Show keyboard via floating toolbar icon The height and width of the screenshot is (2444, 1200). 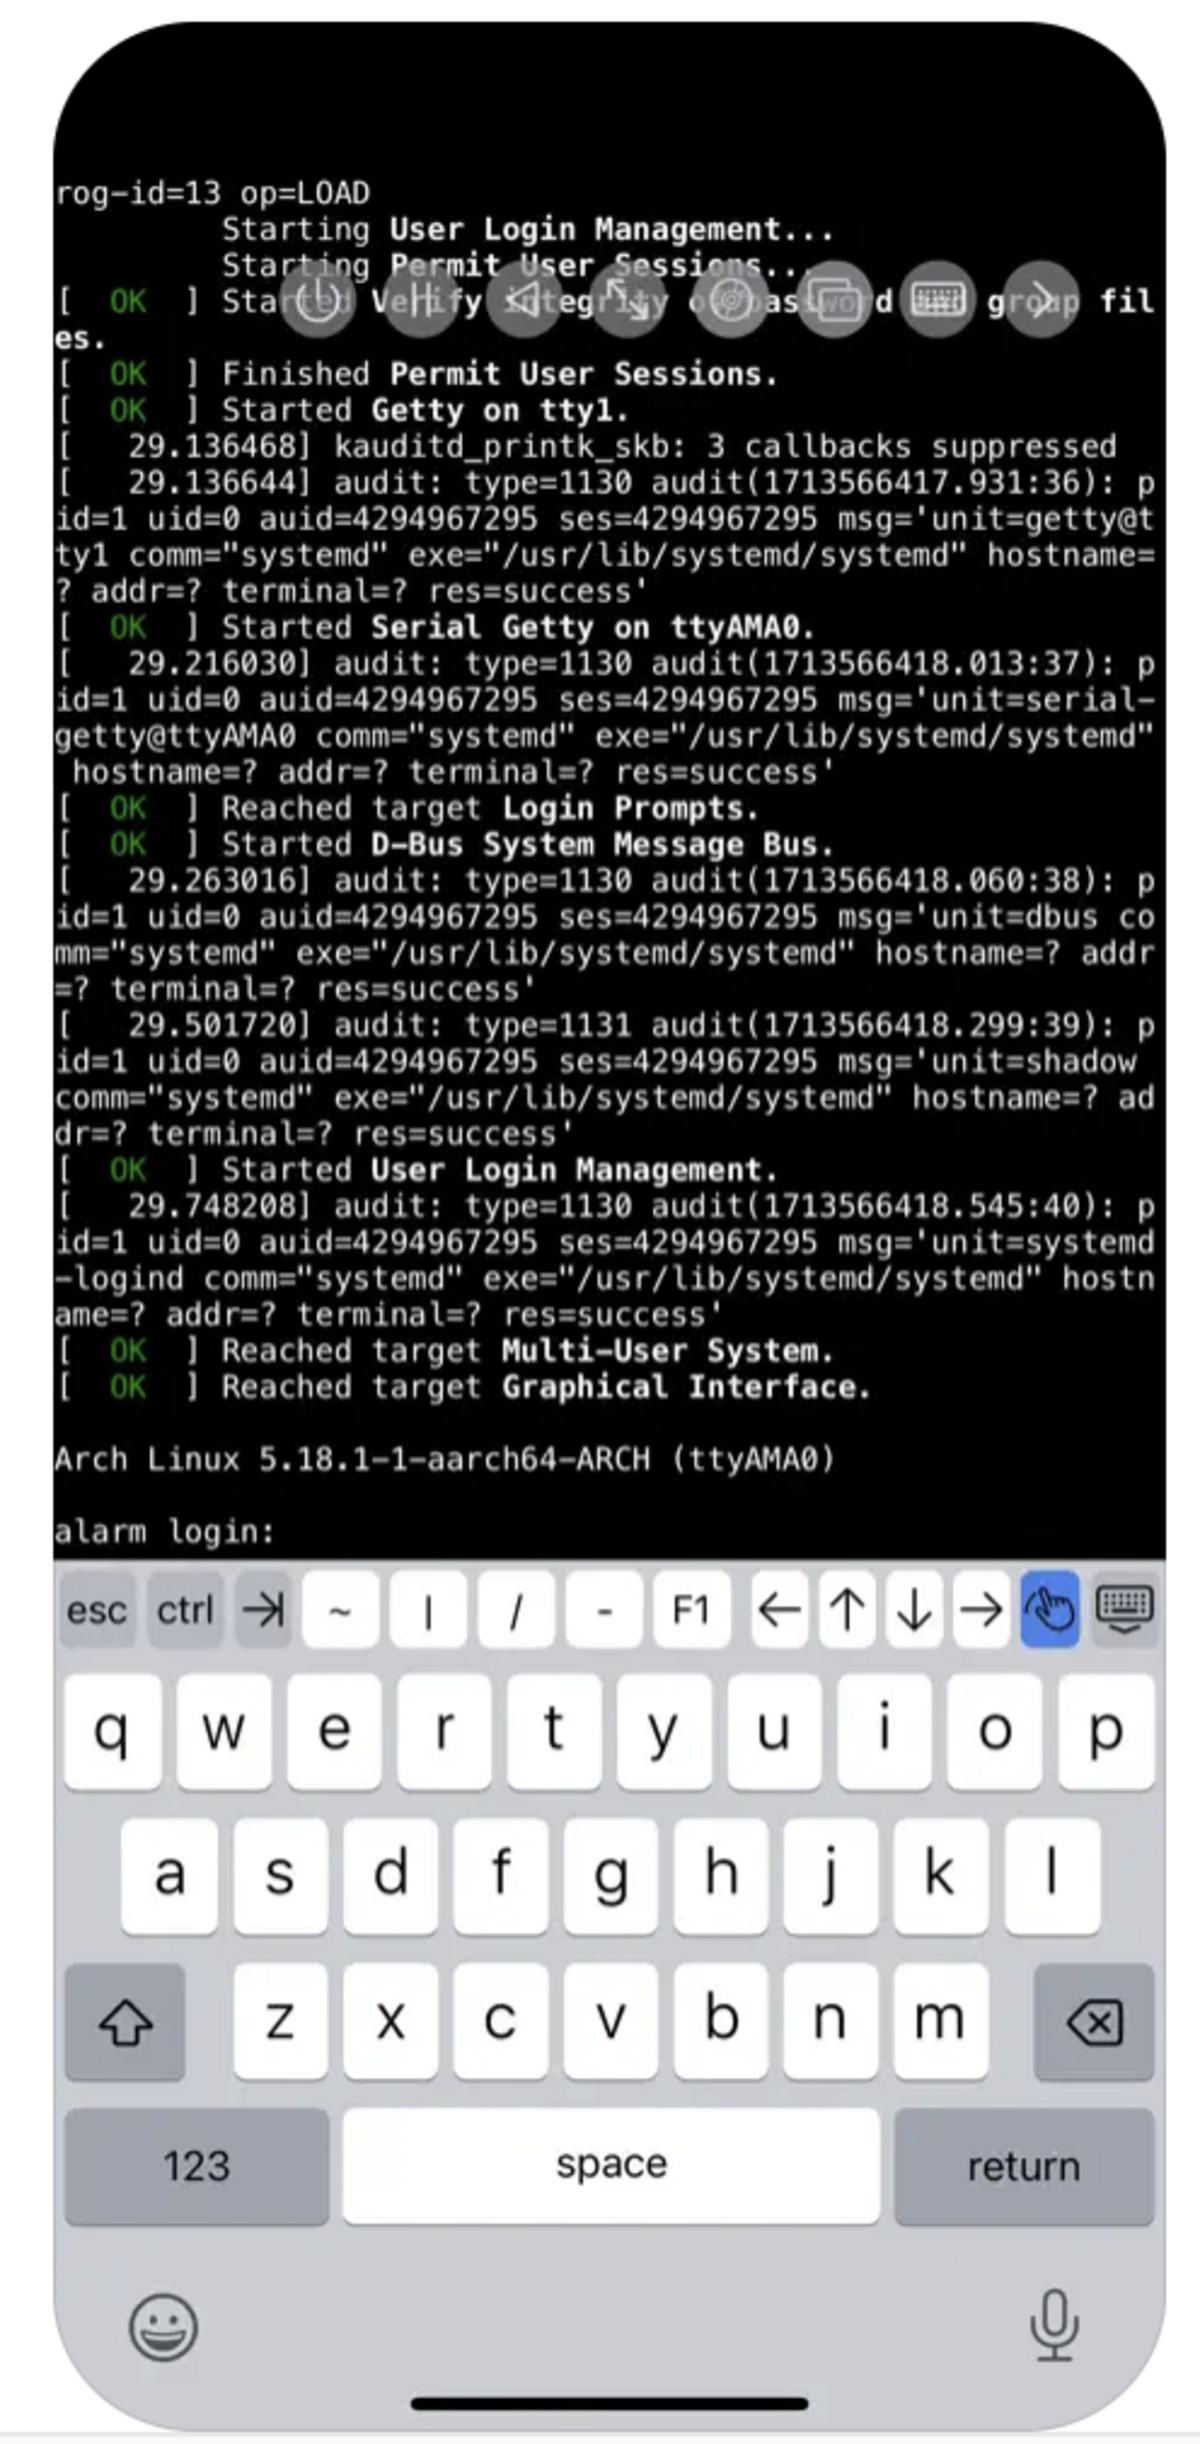click(x=937, y=299)
